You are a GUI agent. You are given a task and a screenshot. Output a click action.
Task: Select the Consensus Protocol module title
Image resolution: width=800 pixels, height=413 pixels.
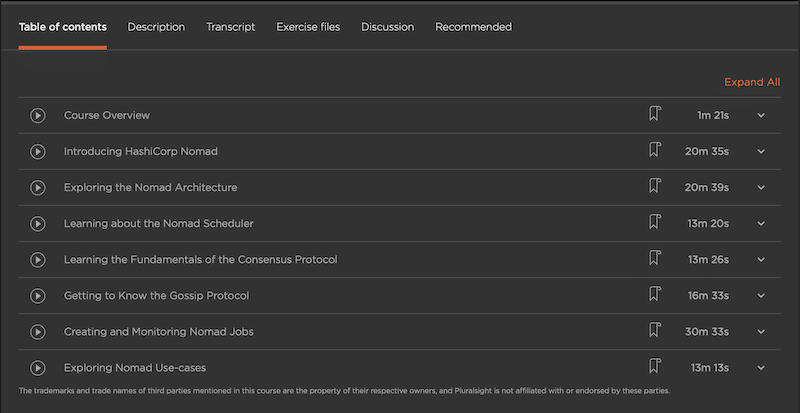[200, 259]
